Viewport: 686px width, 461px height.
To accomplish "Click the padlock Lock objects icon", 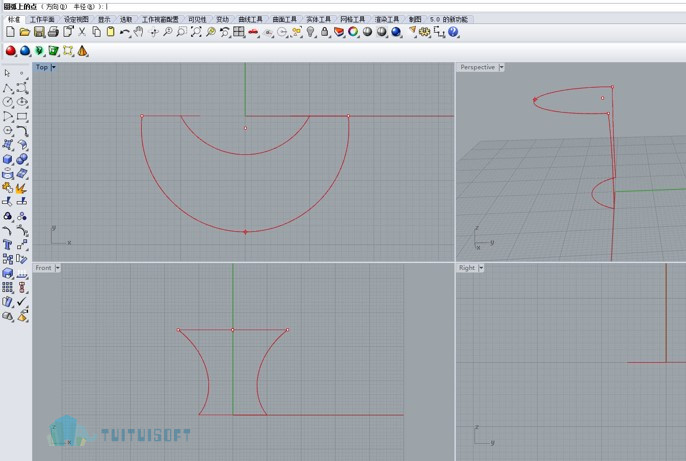I will click(324, 32).
